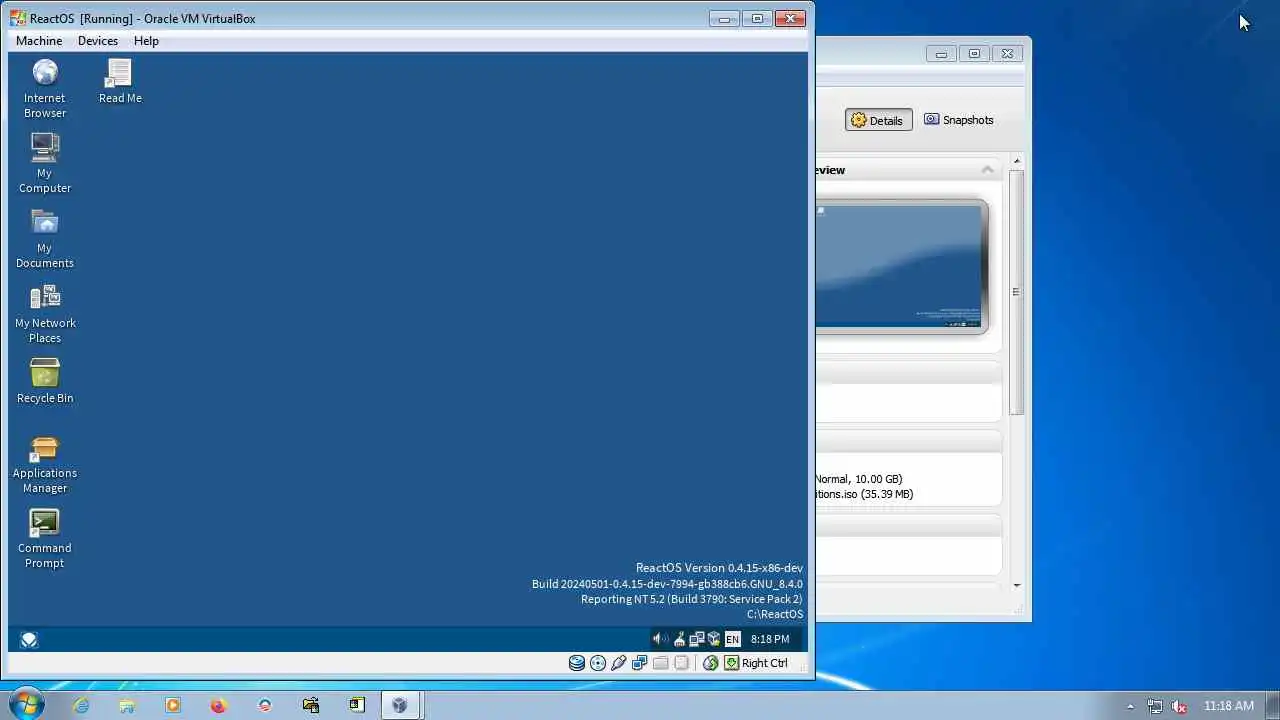1280x720 pixels.
Task: Open the Help menu
Action: pos(146,41)
